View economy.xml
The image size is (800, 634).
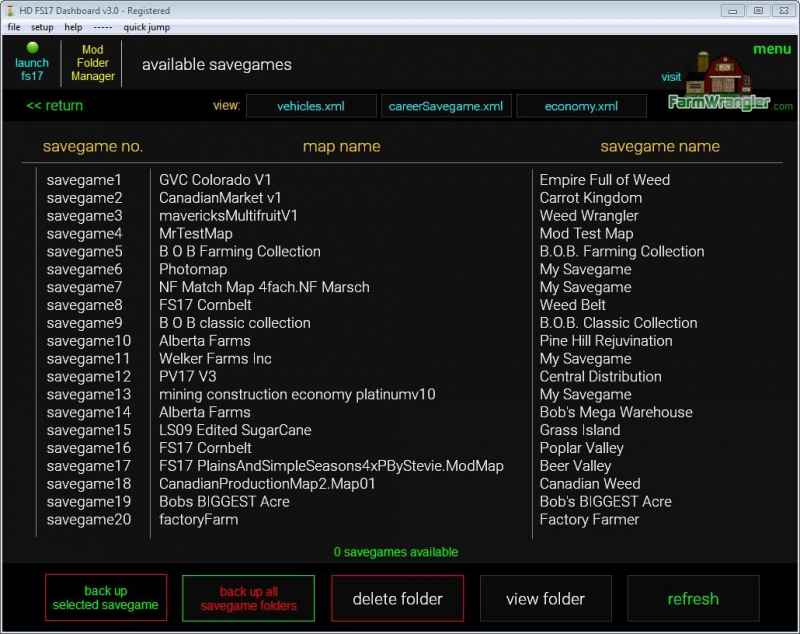click(x=581, y=106)
